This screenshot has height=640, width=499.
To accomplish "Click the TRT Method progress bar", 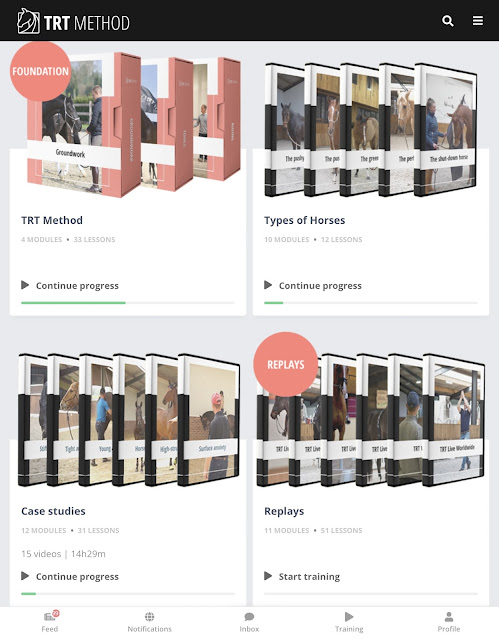I will [128, 303].
